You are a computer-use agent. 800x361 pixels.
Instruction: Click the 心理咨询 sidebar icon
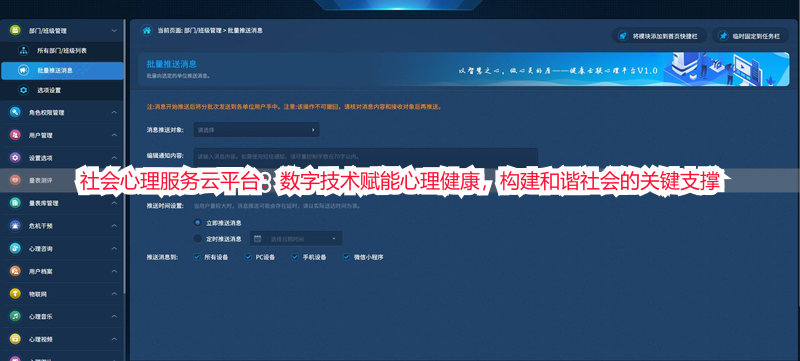click(15, 248)
